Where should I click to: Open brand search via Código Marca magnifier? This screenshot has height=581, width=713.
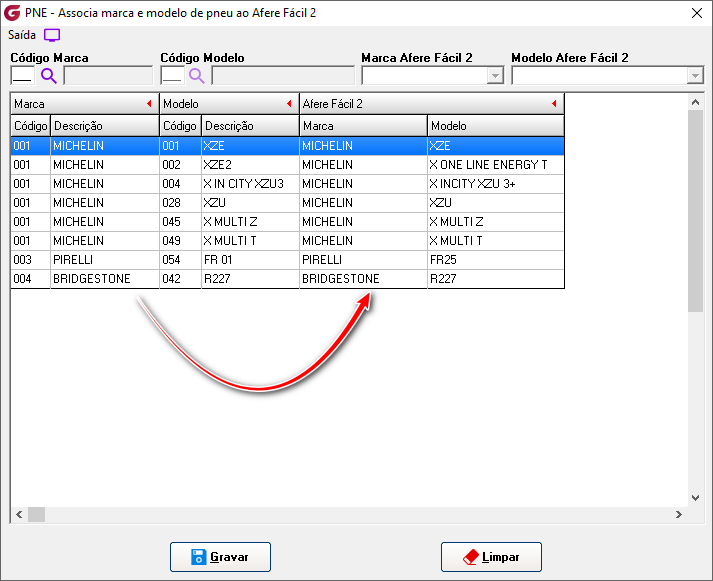point(49,75)
